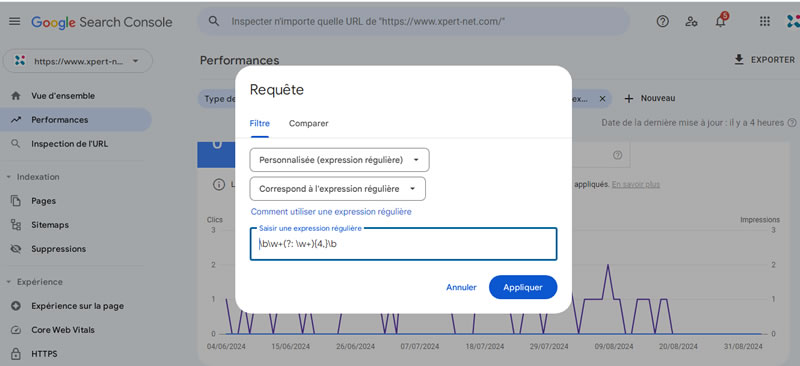Click the regular expression input field
Screen dimensions: 800x366
403,244
